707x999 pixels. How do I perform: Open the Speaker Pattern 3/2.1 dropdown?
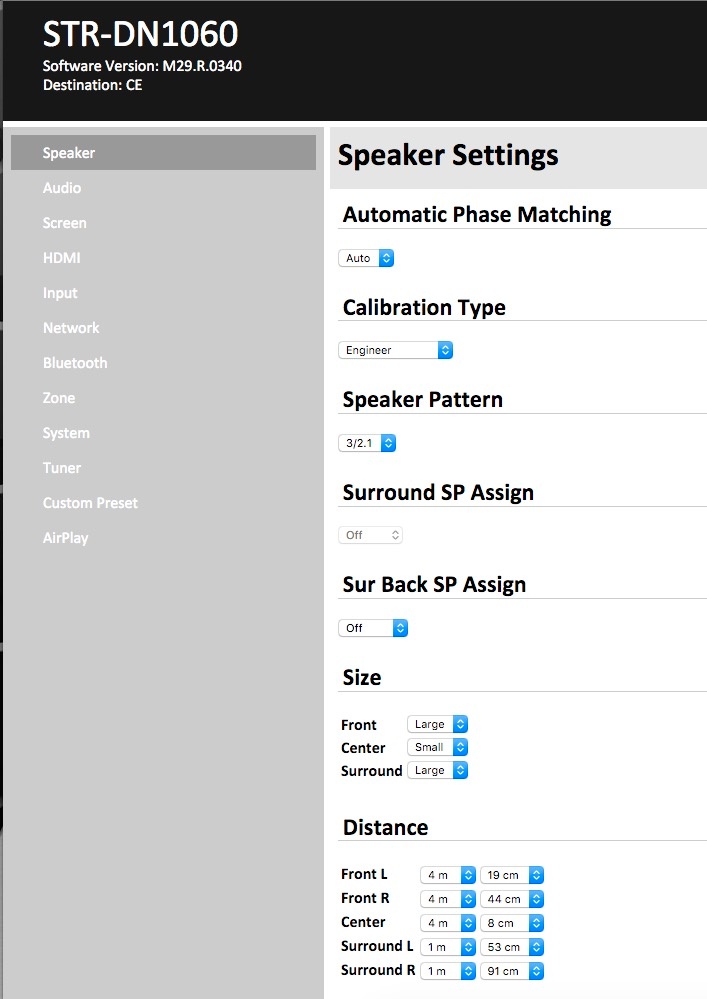(367, 443)
